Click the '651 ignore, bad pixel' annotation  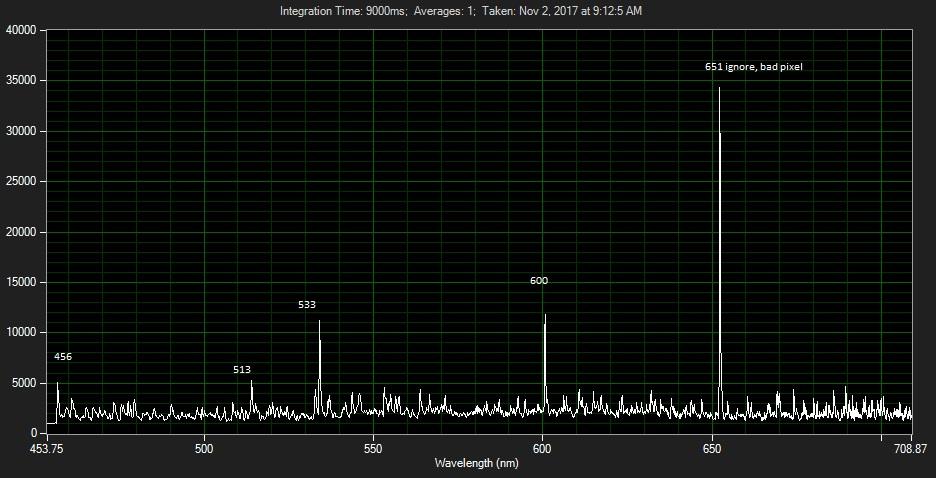click(753, 67)
